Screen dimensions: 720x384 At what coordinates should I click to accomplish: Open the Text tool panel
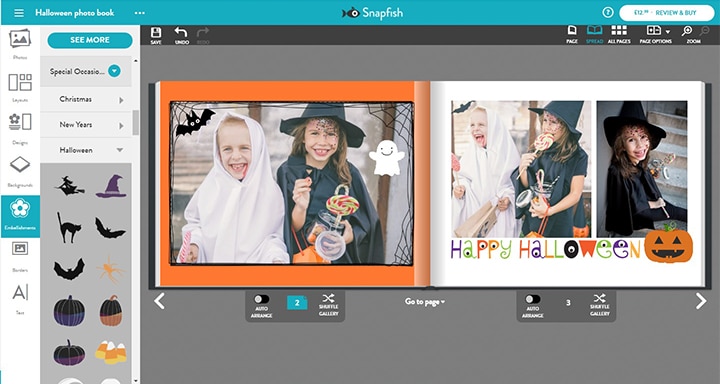click(20, 299)
